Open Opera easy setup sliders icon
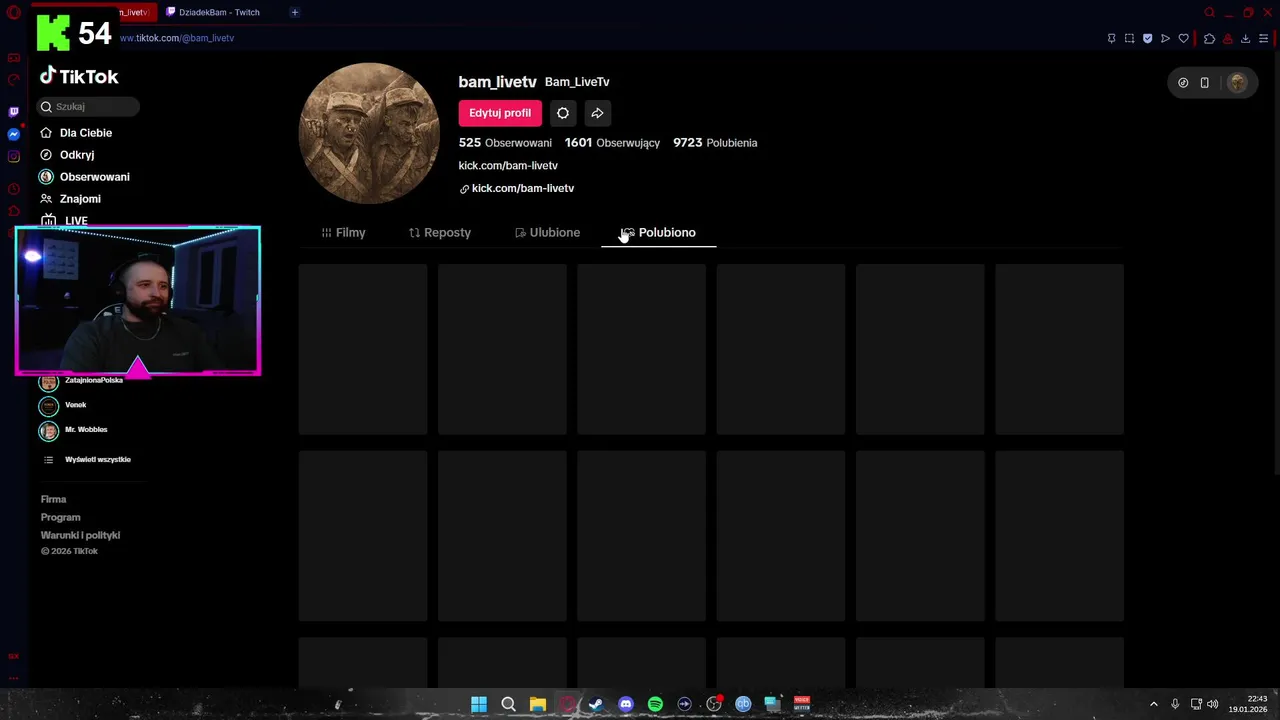This screenshot has height=720, width=1280. [x=1264, y=38]
